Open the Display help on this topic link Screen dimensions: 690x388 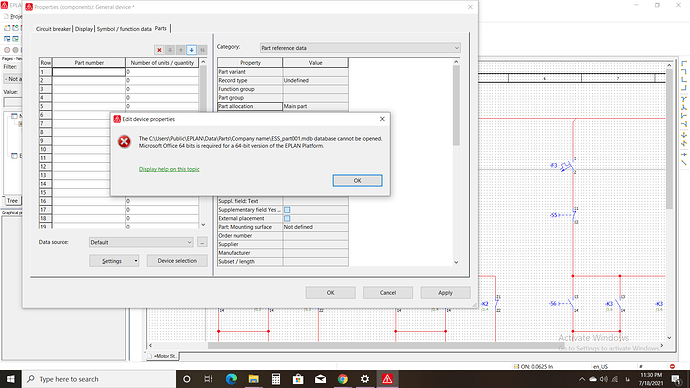coord(169,169)
